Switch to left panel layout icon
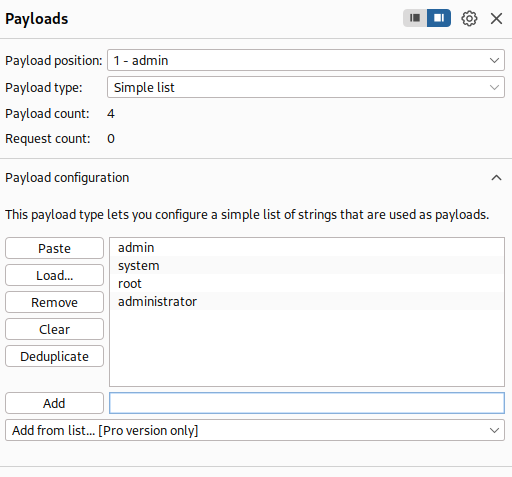Viewport: 512px width, 477px height. pyautogui.click(x=415, y=18)
